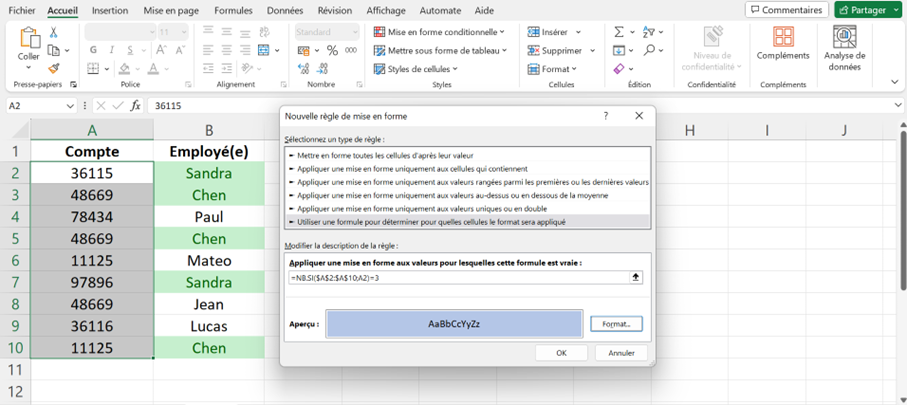Open Mettre sous forme de tableau dropdown
The height and width of the screenshot is (405, 907).
point(440,50)
